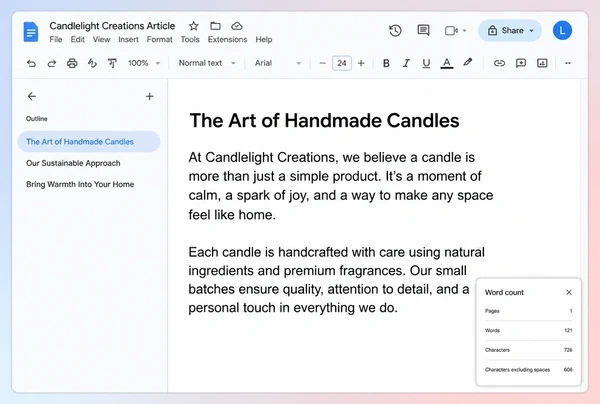This screenshot has width=600, height=404.
Task: Open the View menu
Action: pyautogui.click(x=101, y=39)
